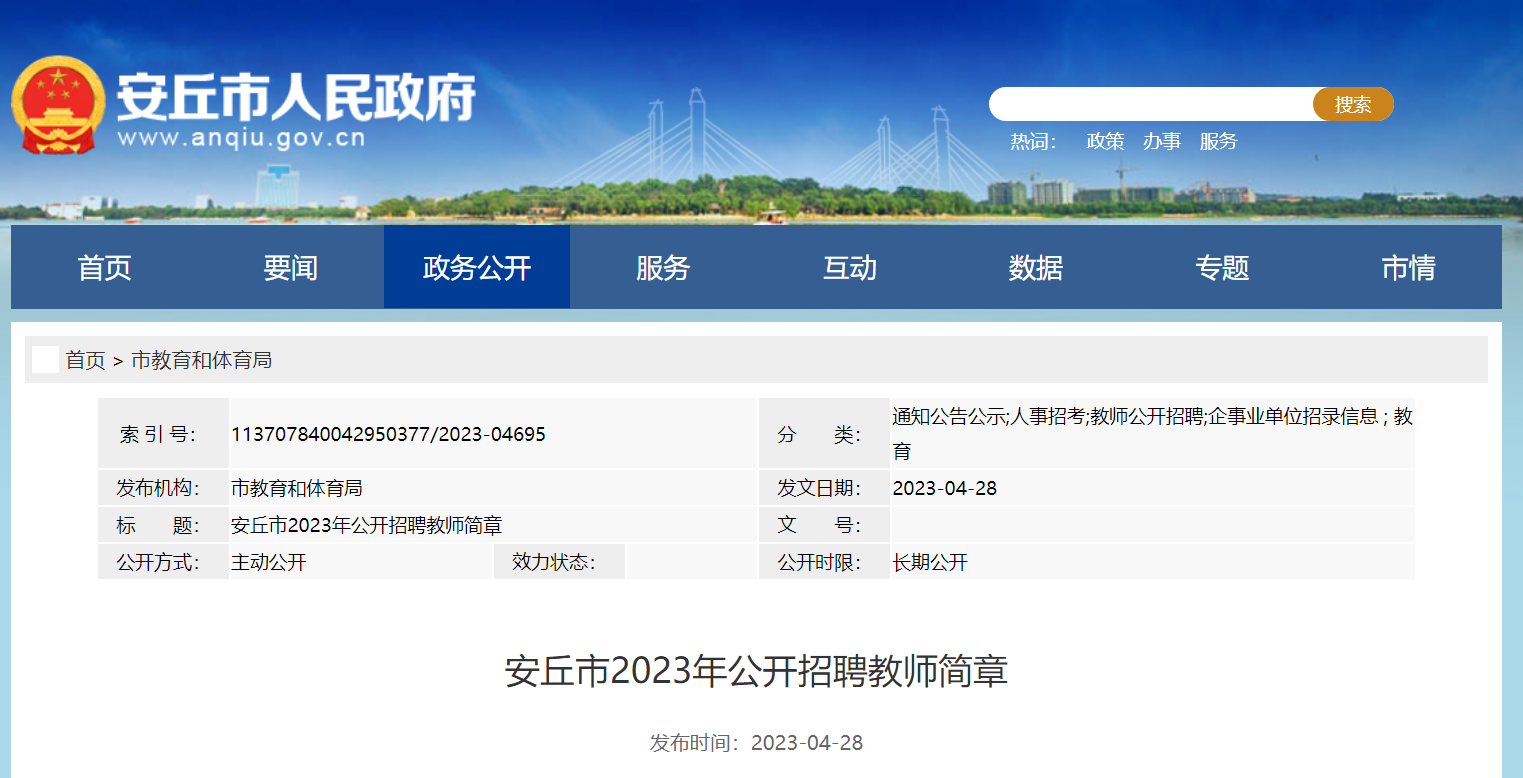1523x778 pixels.
Task: Click 市教育和体育局 breadcrumb link
Action: pyautogui.click(x=201, y=361)
